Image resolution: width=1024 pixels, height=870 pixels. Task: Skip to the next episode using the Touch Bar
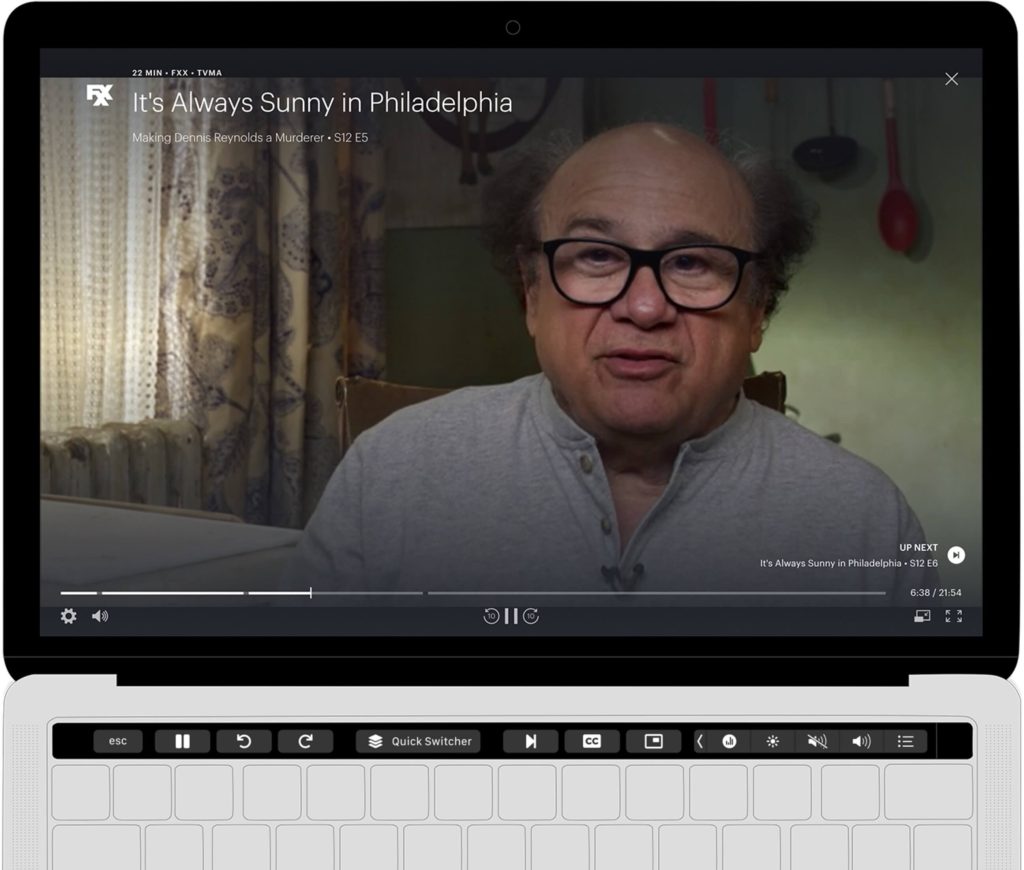pos(530,741)
